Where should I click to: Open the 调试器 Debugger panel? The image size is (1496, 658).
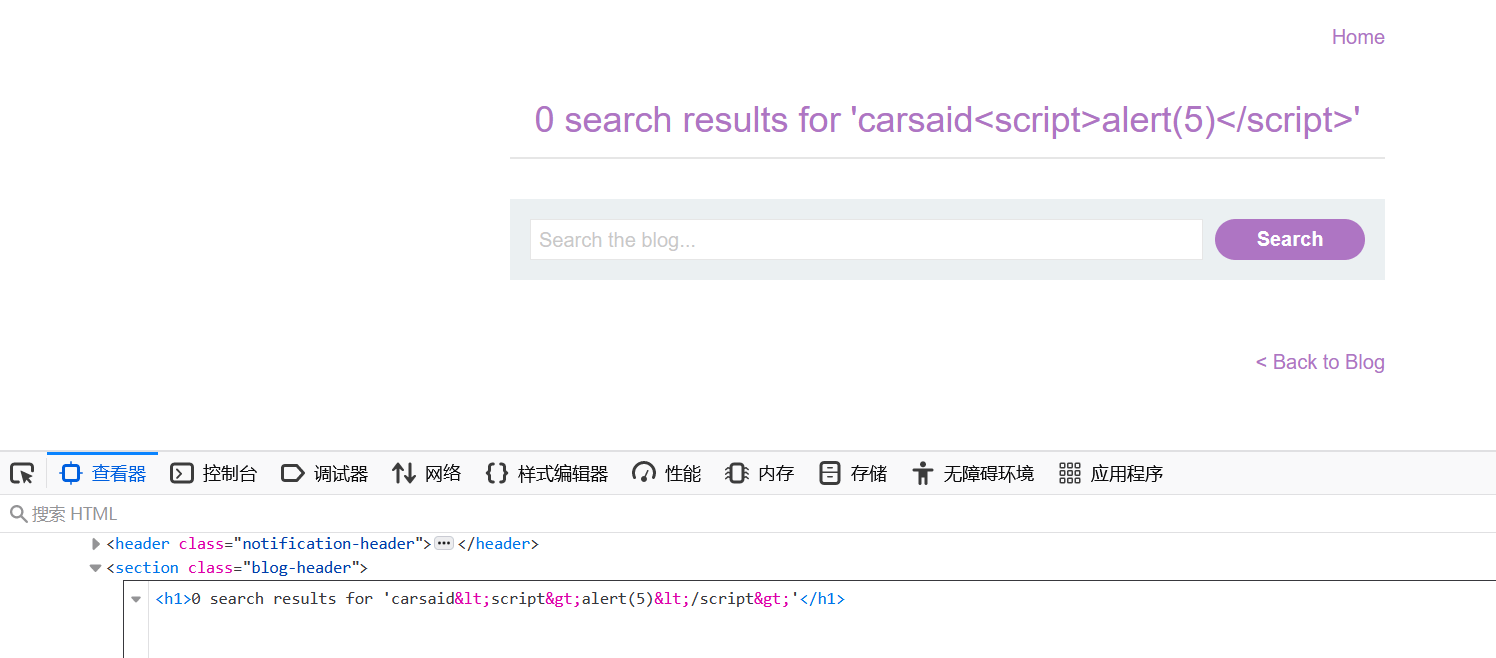[x=325, y=474]
